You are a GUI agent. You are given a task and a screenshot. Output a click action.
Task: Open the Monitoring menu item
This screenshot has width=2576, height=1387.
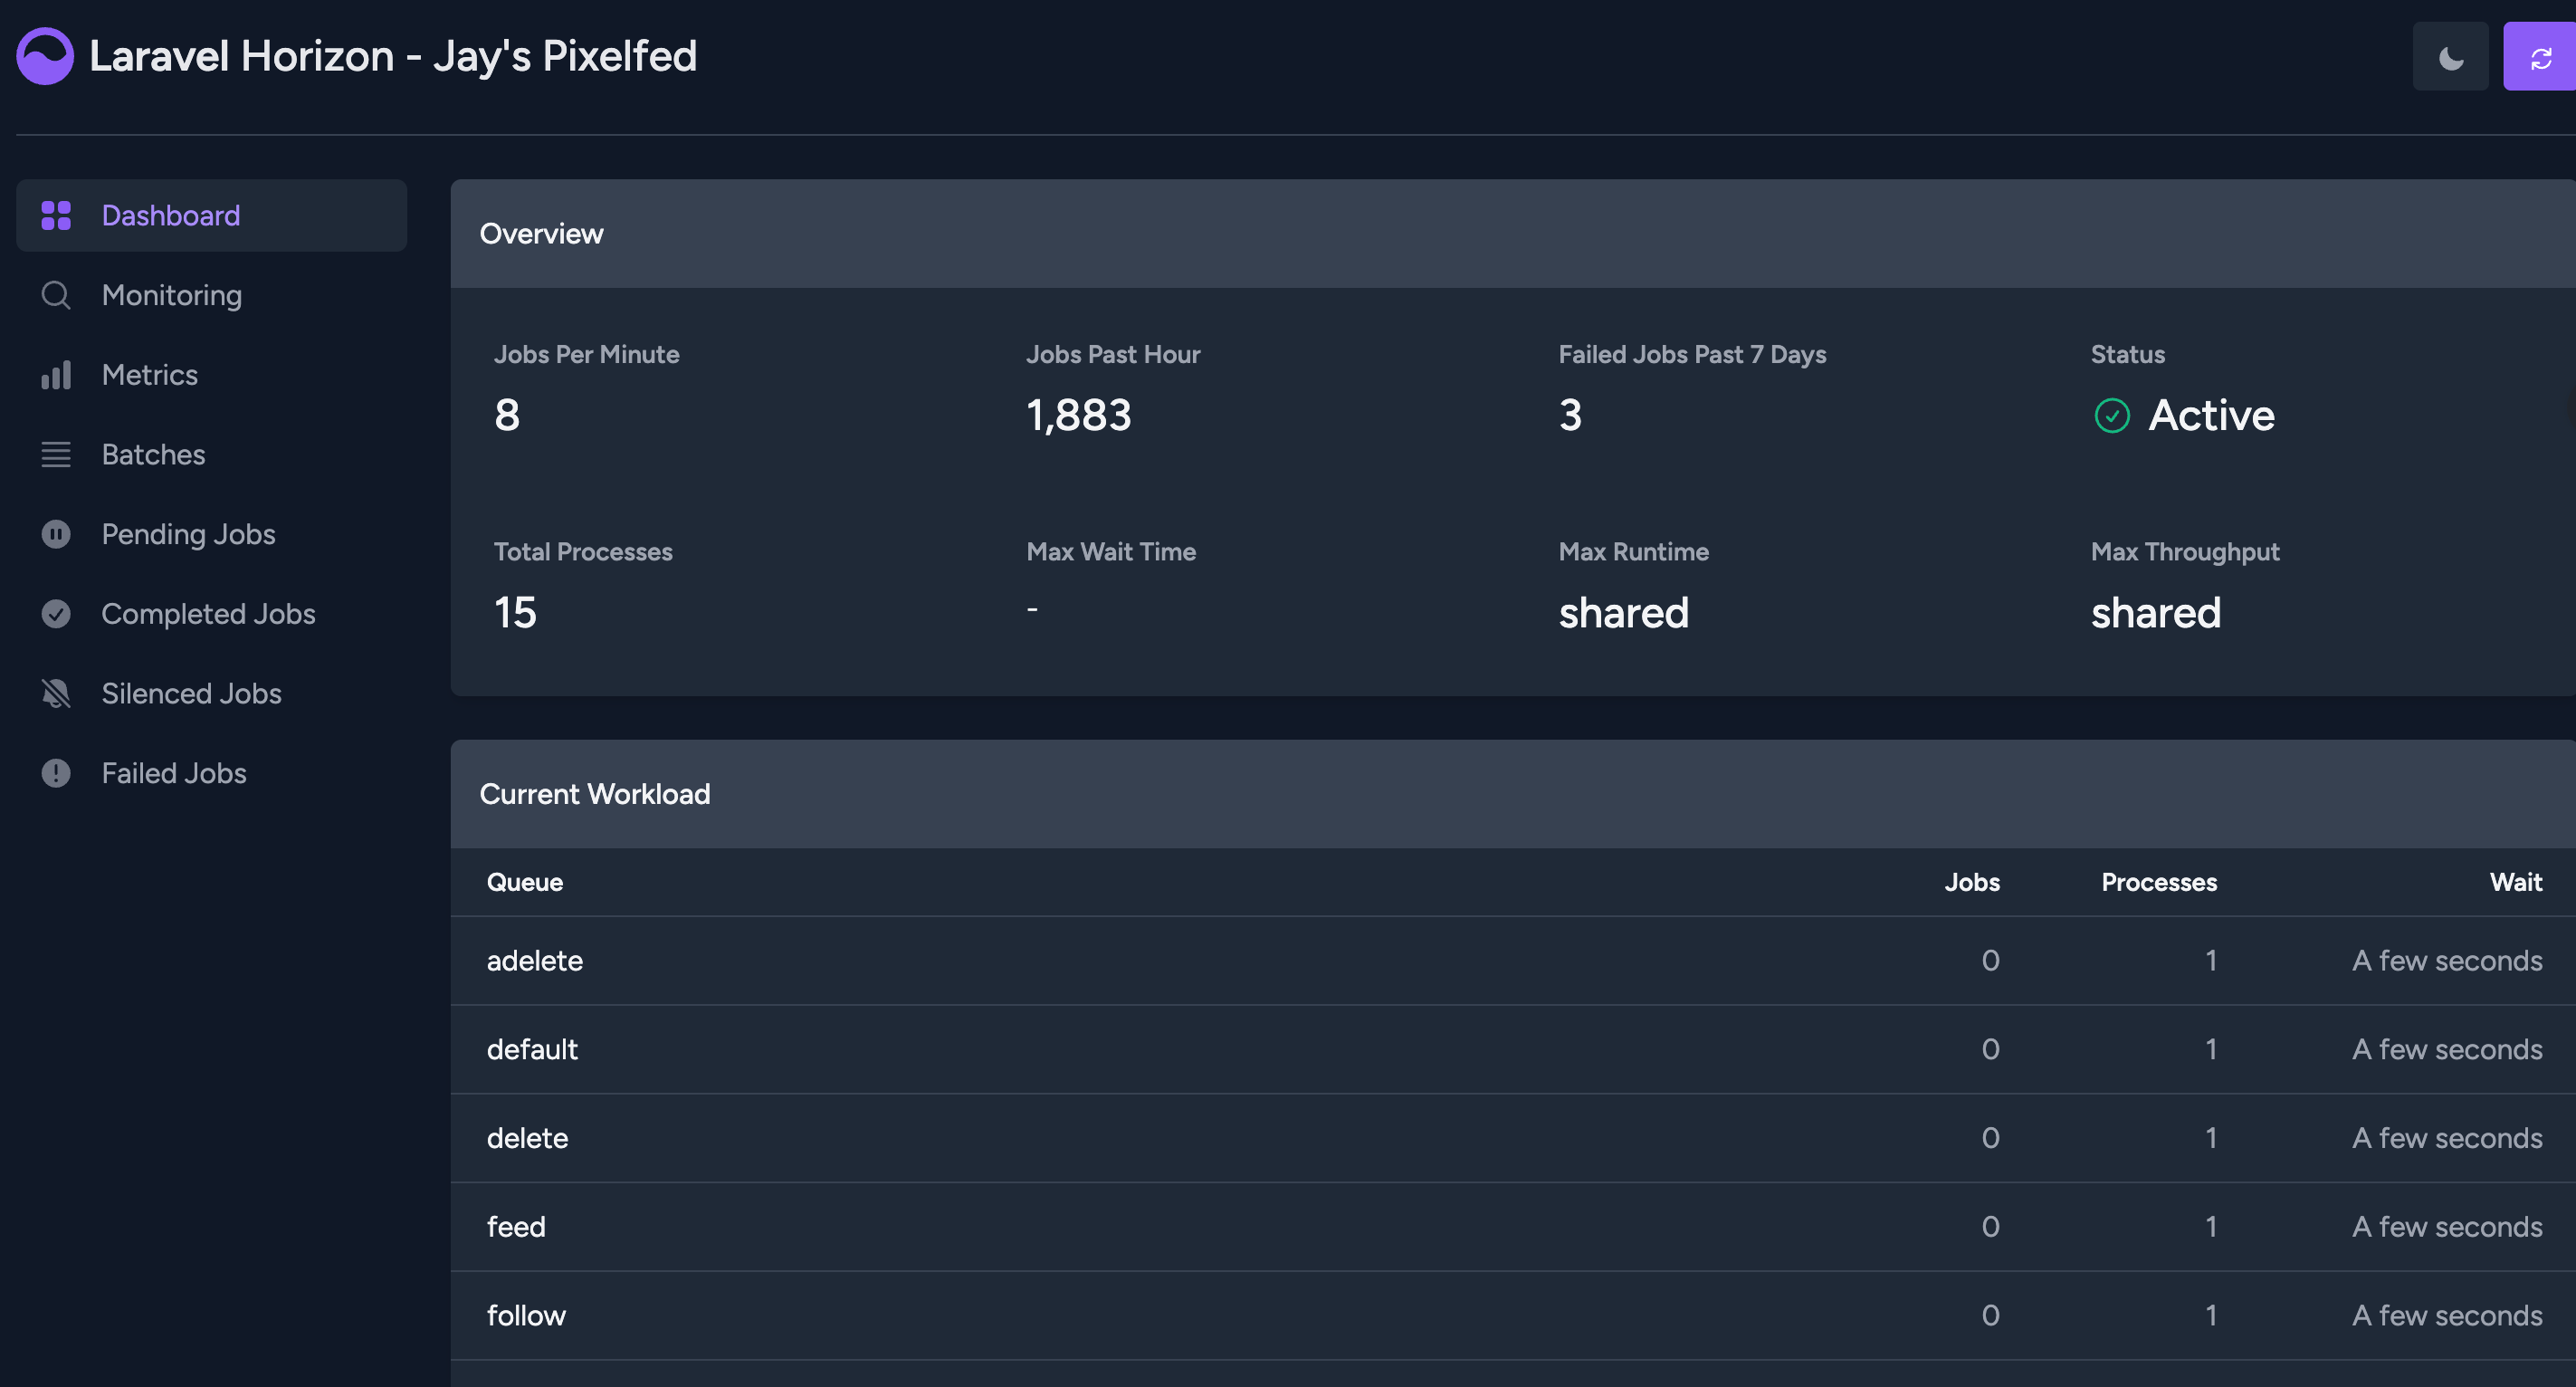[172, 295]
